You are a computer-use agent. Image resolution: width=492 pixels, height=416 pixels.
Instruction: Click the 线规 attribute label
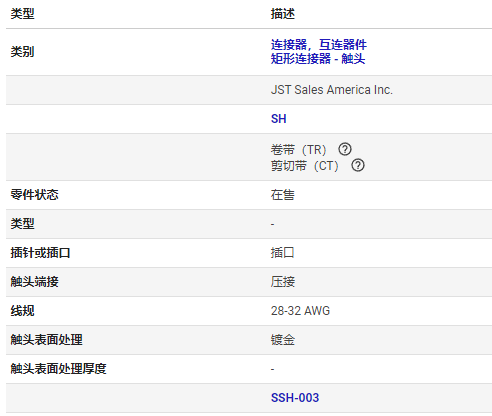click(x=22, y=311)
